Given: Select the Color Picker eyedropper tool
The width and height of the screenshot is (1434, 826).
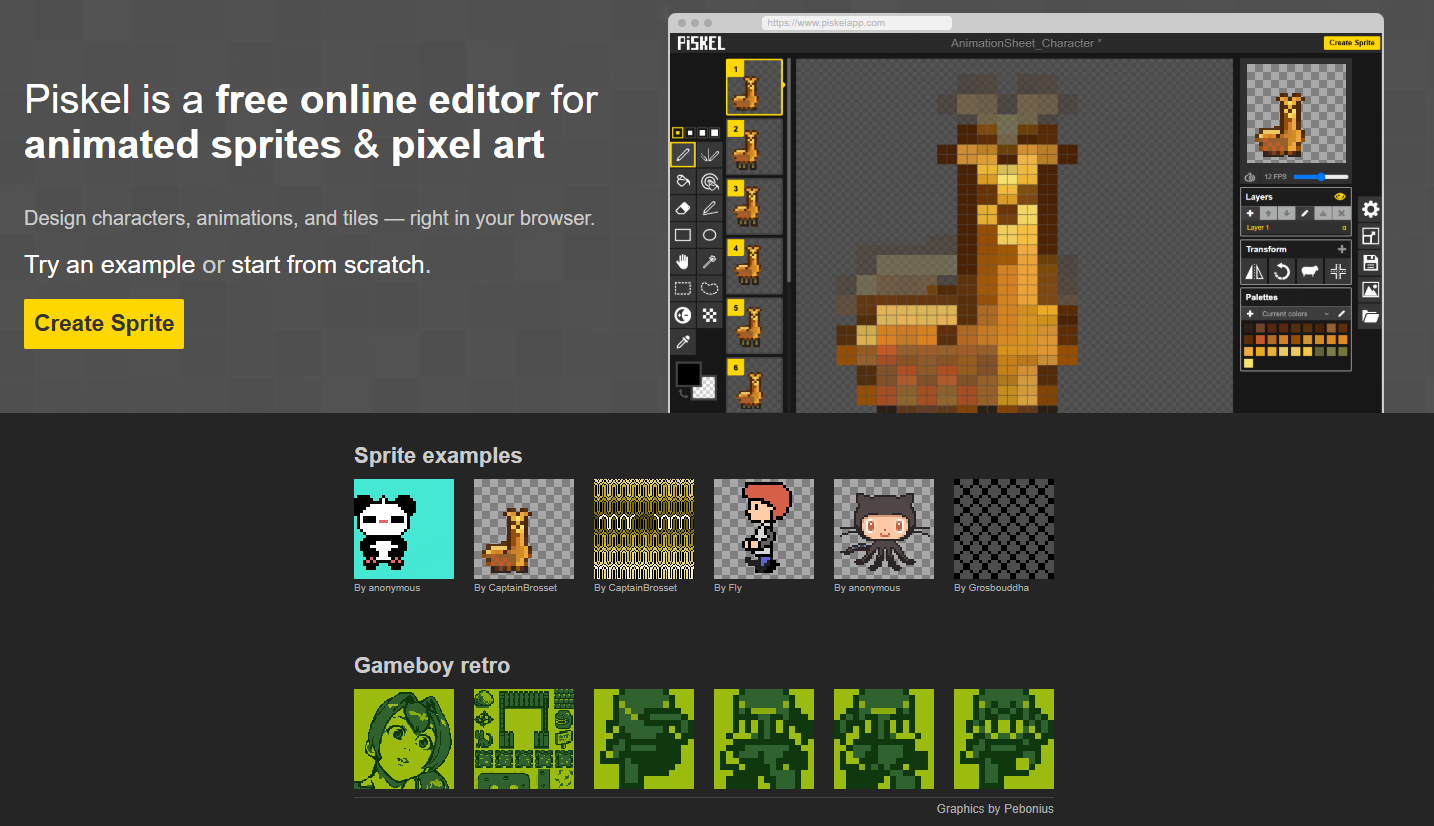Looking at the screenshot, I should tap(683, 342).
